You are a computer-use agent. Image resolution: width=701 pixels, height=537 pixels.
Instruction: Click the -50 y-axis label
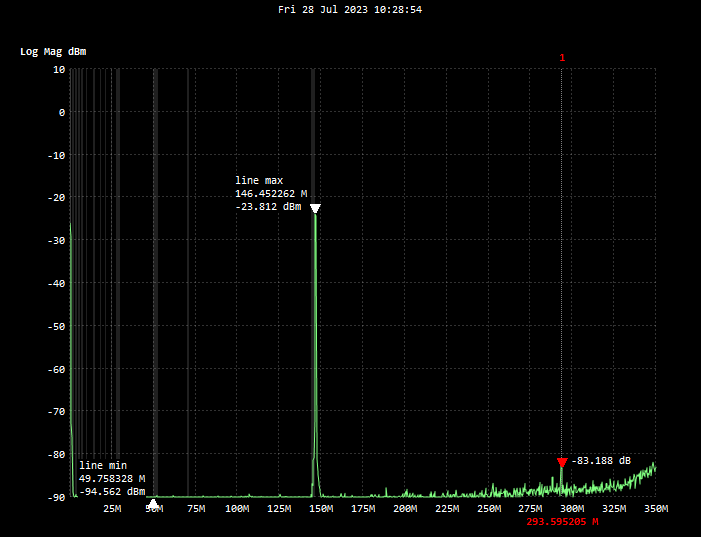click(55, 326)
